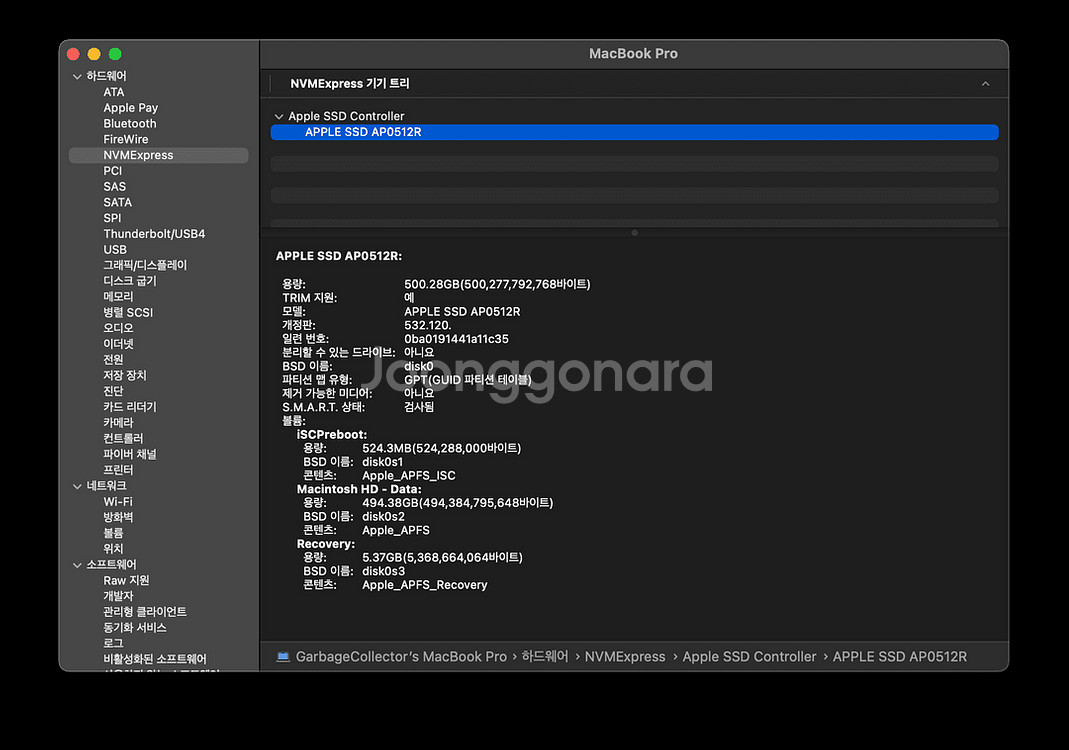
Task: Select 위치 in the sidebar
Action: (x=113, y=549)
